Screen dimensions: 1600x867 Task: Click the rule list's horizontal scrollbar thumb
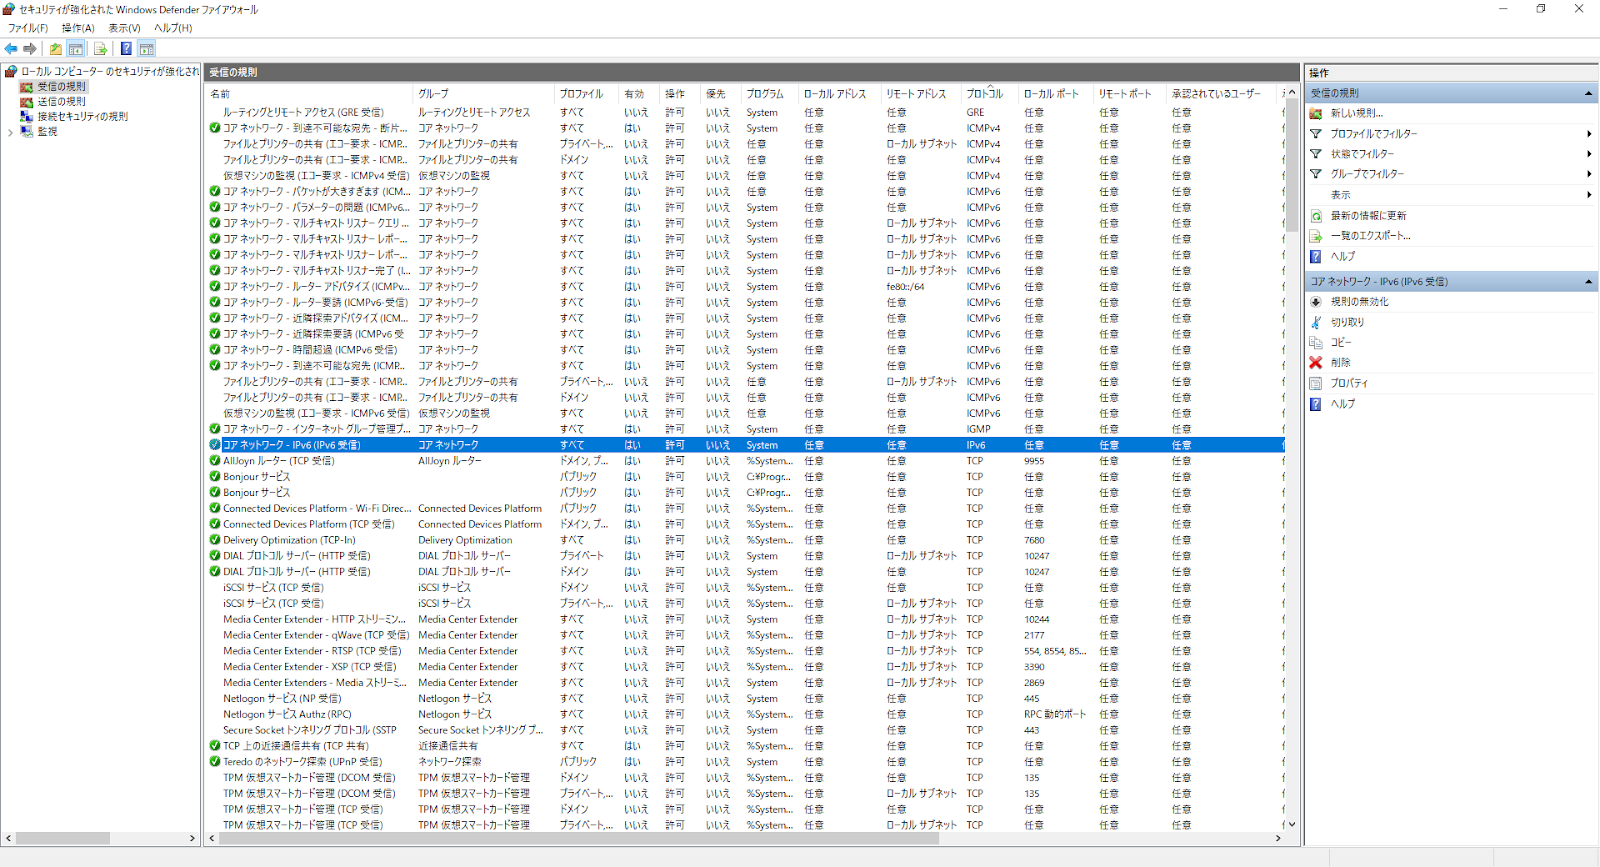coord(578,838)
